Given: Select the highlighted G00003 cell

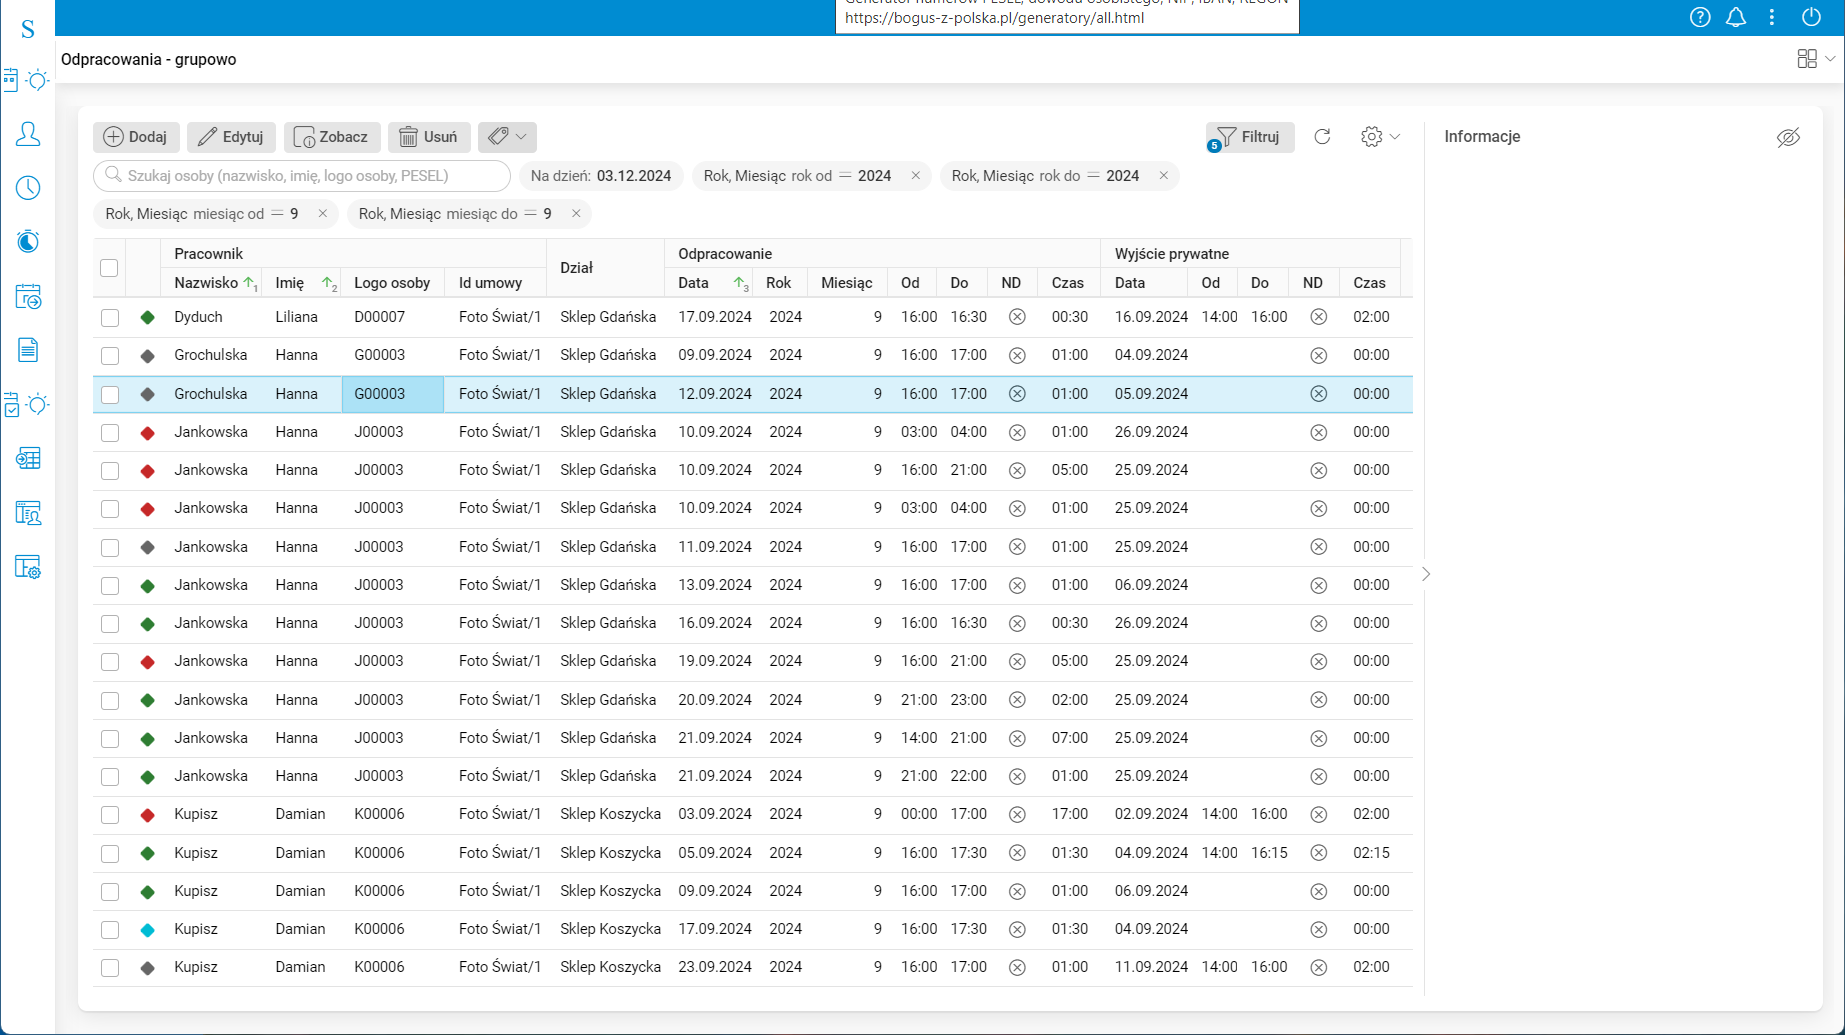Looking at the screenshot, I should (393, 394).
